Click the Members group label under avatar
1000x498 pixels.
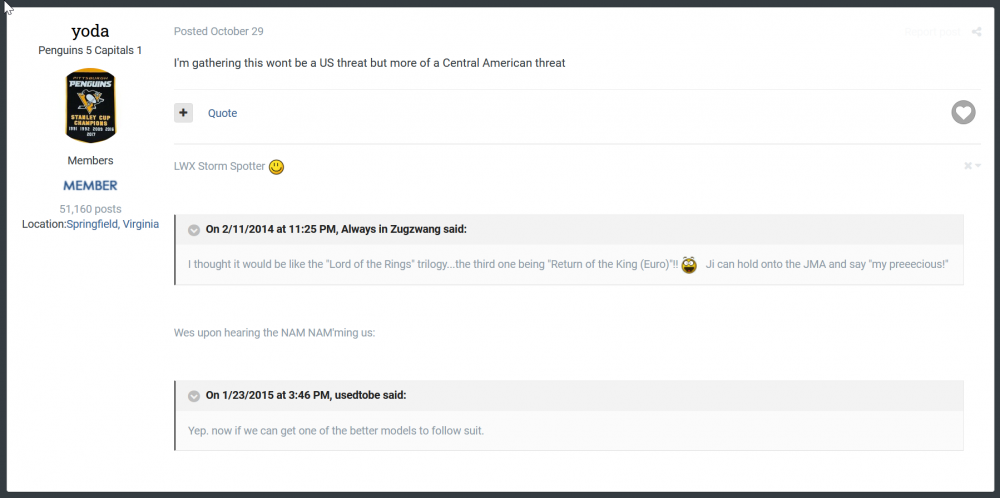(x=90, y=160)
